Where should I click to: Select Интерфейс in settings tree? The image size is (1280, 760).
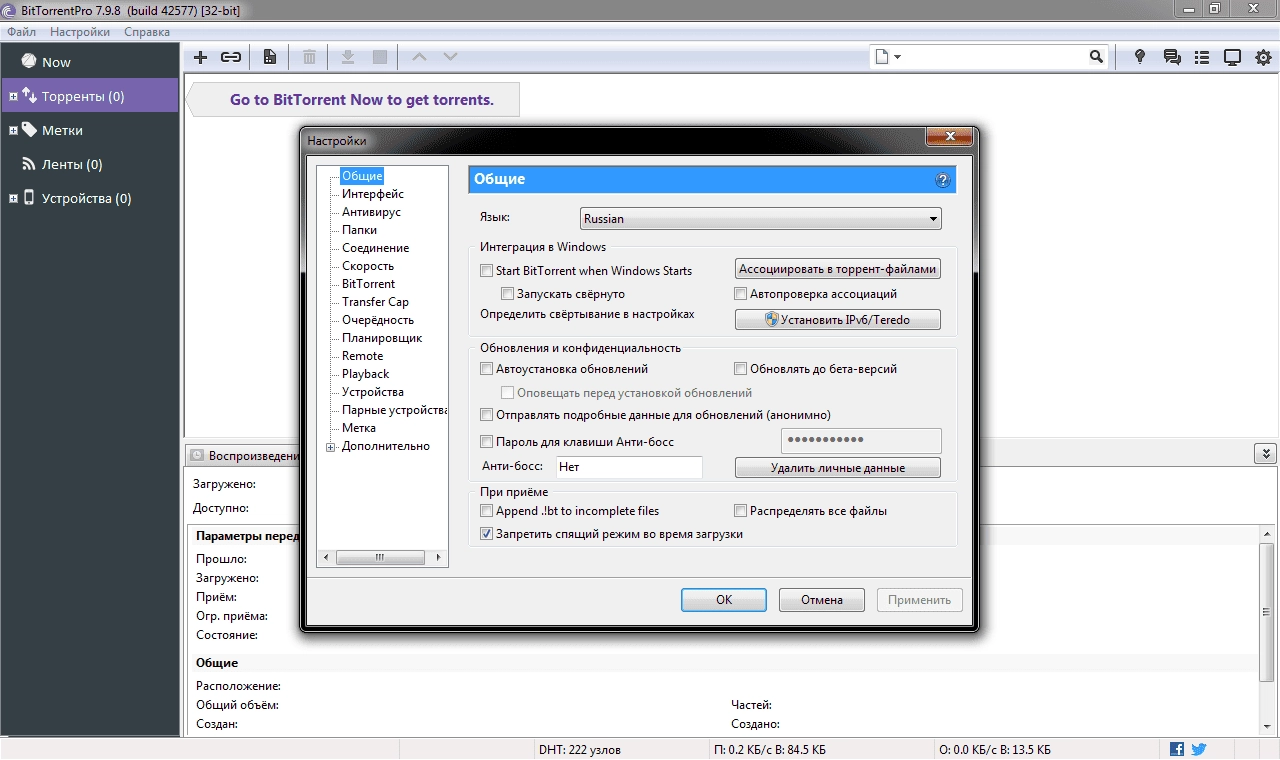[373, 194]
